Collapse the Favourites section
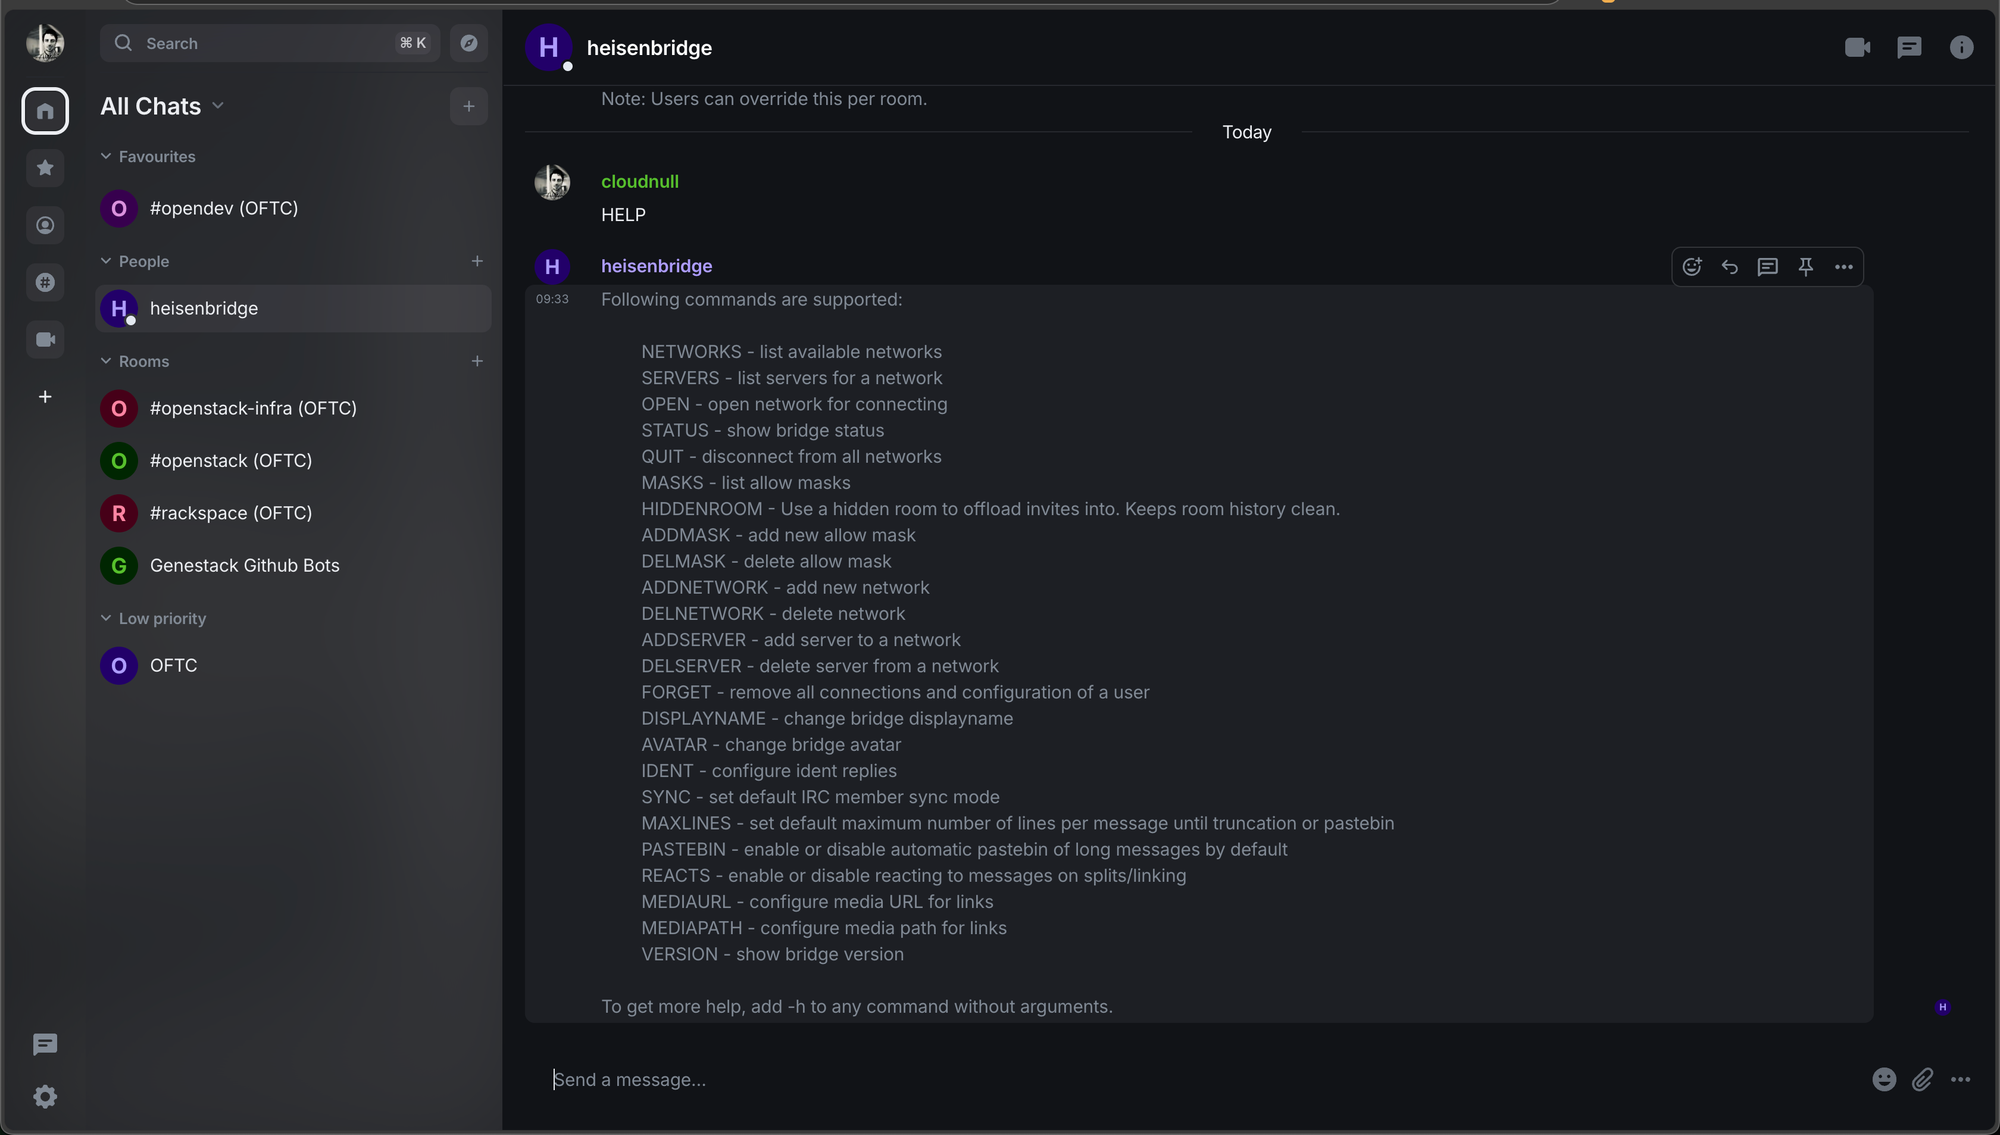The height and width of the screenshot is (1135, 2000). (106, 157)
